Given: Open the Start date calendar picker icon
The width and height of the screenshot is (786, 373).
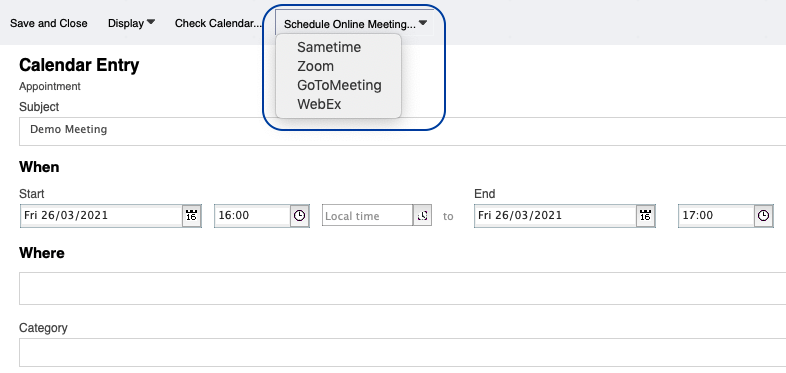Looking at the screenshot, I should pyautogui.click(x=191, y=216).
